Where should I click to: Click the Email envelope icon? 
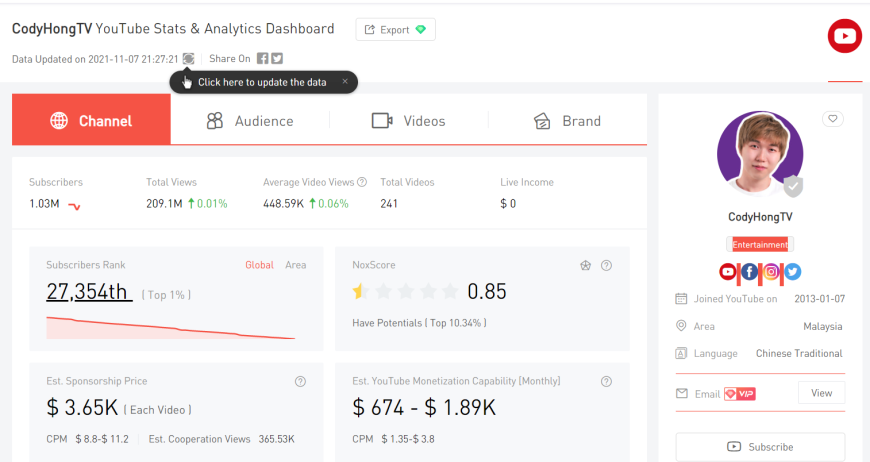[682, 393]
